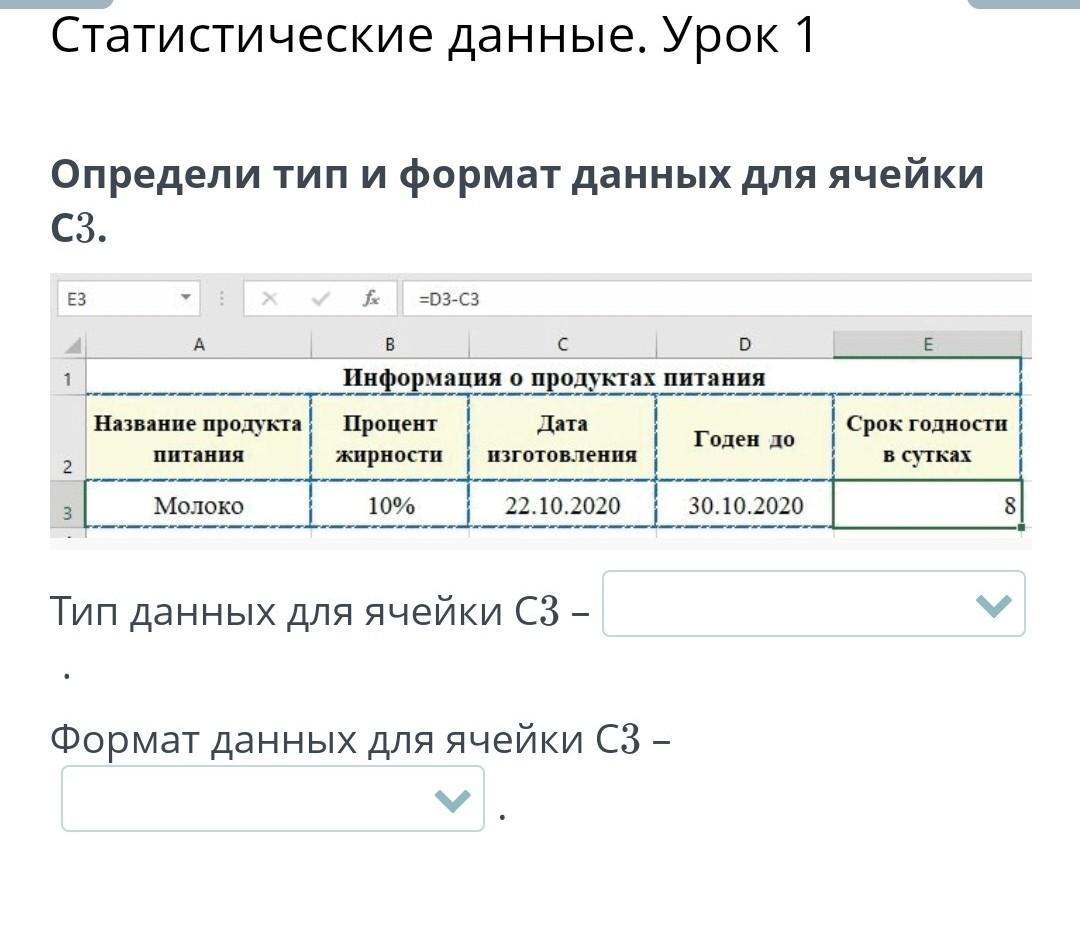Click the formula bar showing =D3-C3
The width and height of the screenshot is (1080, 944).
717,299
